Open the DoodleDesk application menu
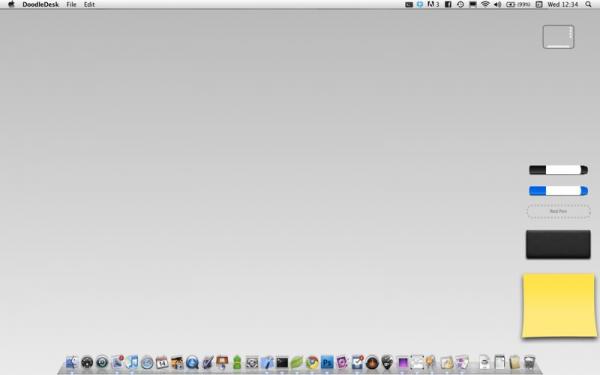The image size is (600, 375). tap(41, 5)
